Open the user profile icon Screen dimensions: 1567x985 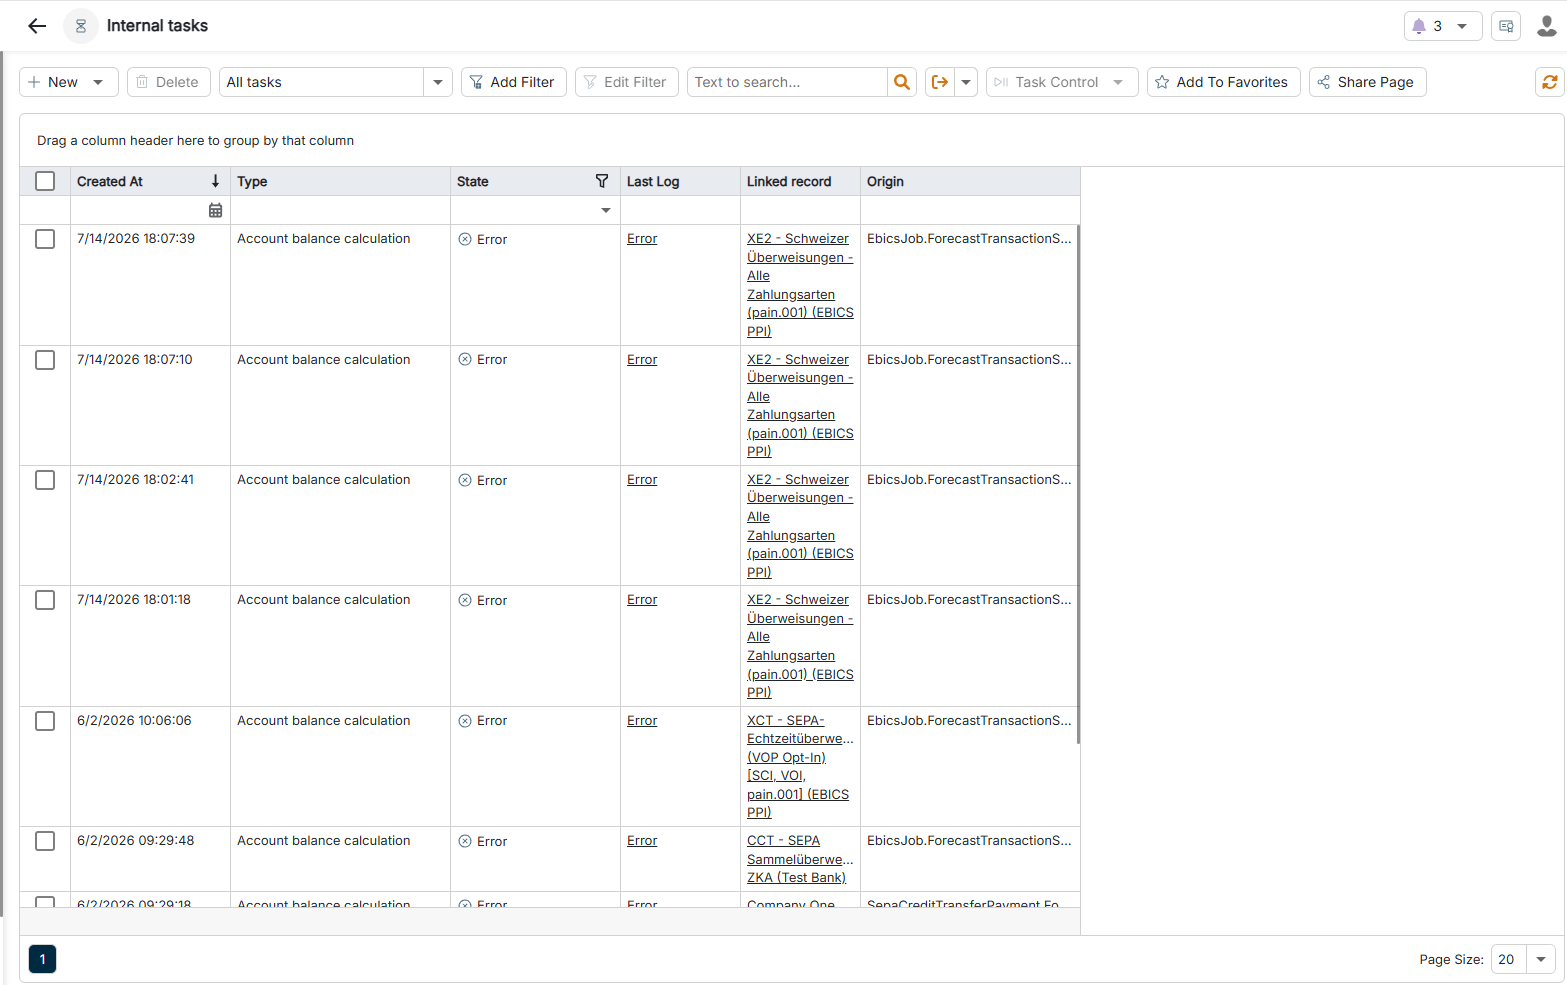click(x=1546, y=26)
